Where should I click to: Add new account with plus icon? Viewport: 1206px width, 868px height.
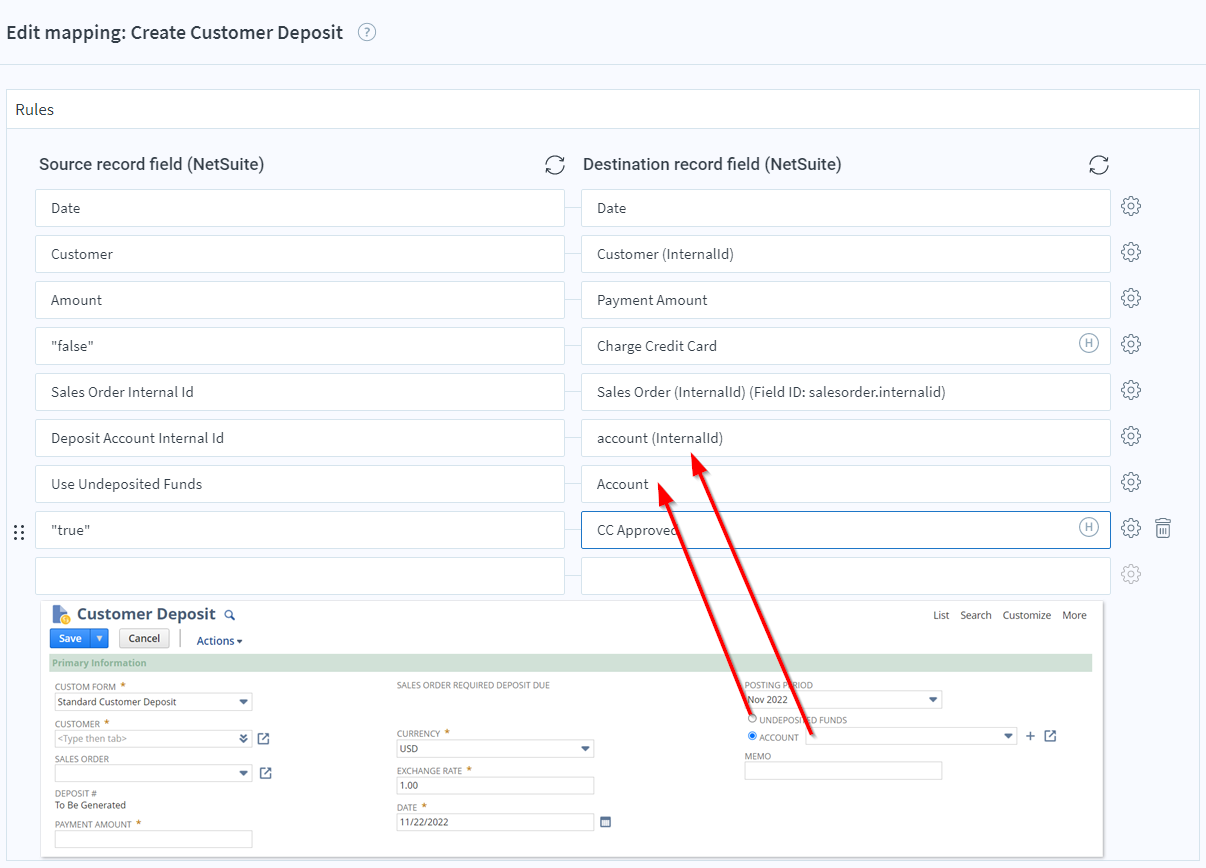1030,736
